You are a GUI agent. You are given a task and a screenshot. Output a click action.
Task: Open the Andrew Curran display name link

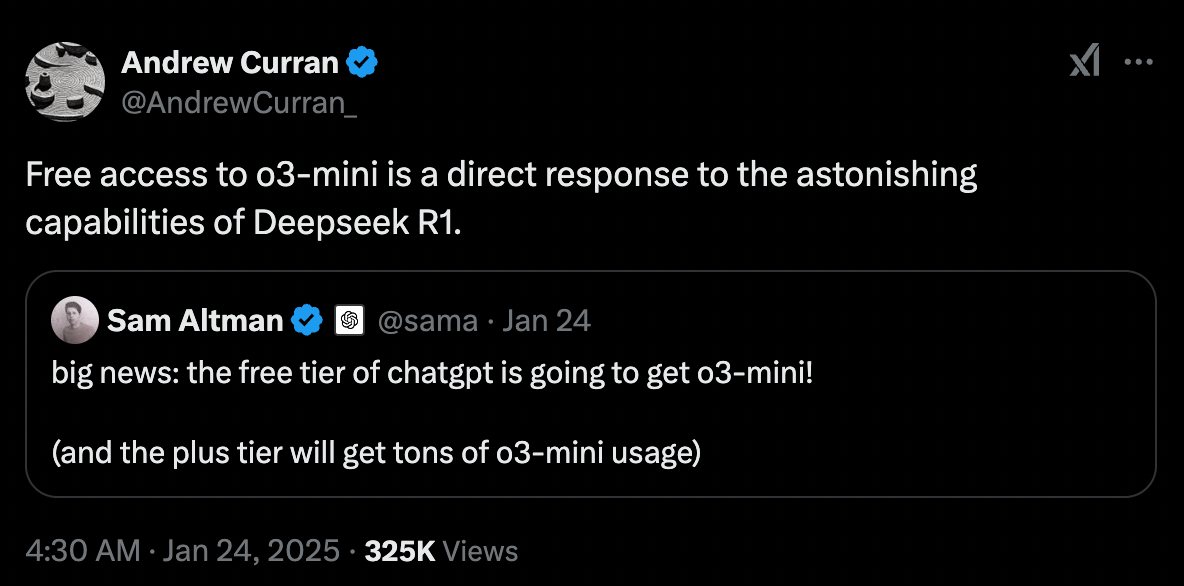pos(230,63)
